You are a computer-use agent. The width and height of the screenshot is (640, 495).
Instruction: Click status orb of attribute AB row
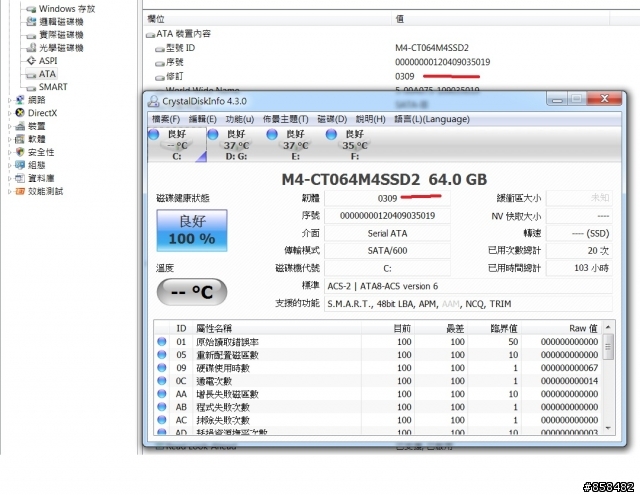tap(162, 407)
